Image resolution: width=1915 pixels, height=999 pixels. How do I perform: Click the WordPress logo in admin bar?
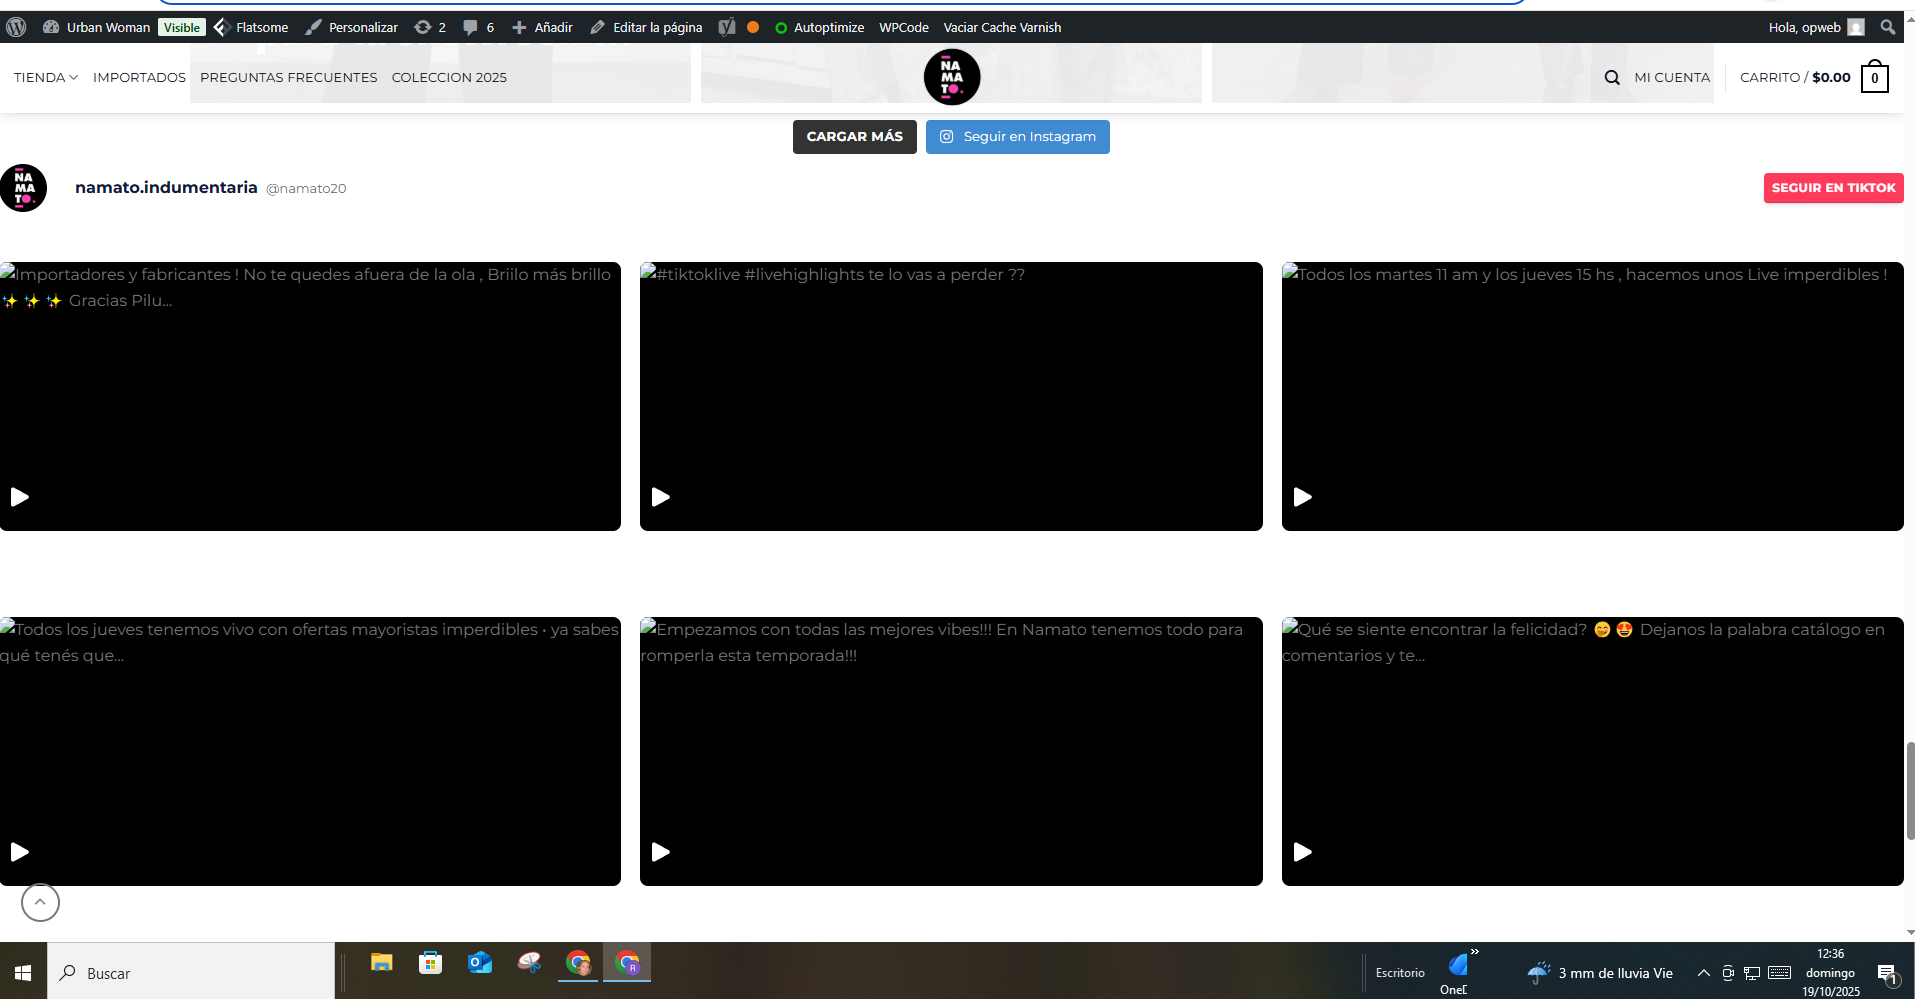(16, 27)
